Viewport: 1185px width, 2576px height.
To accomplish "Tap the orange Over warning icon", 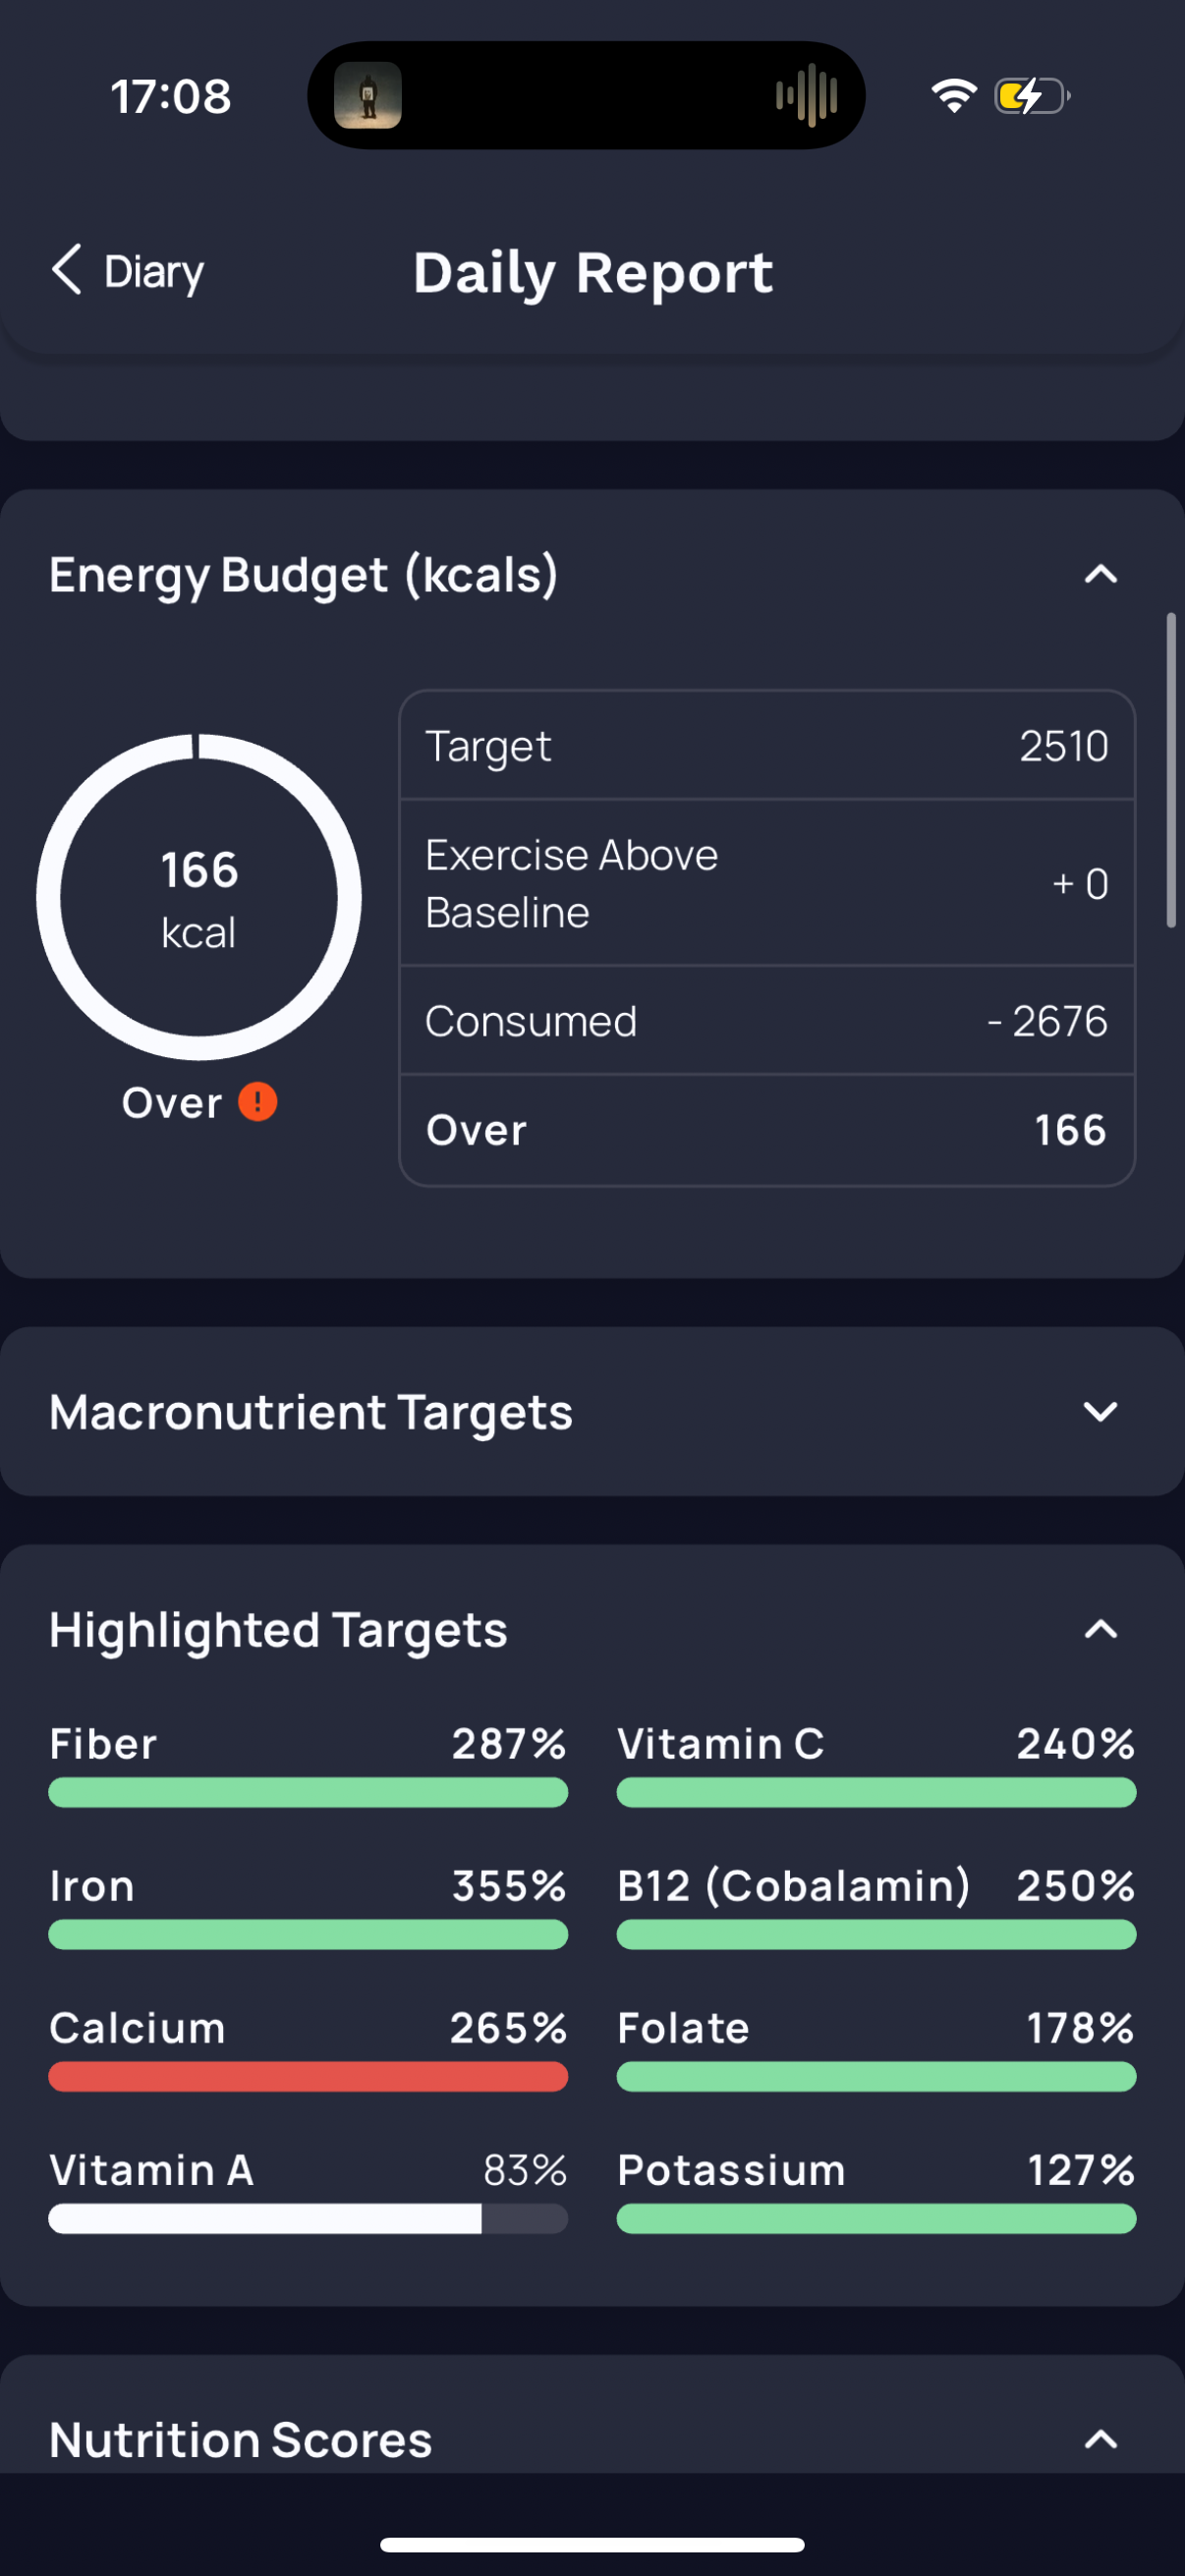I will 258,1102.
